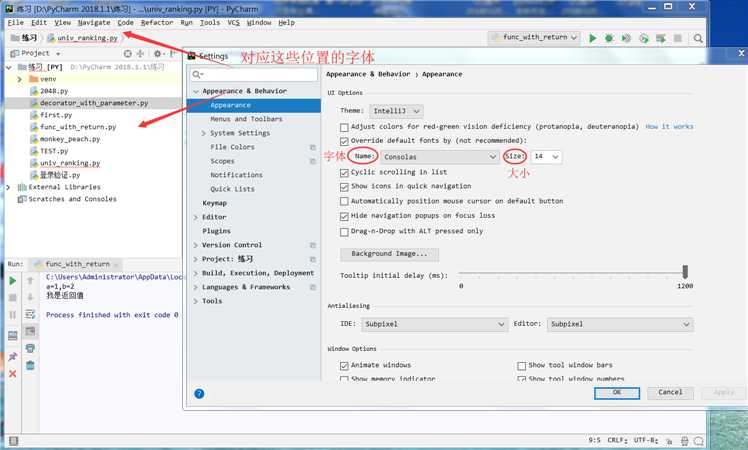Screen dimensions: 748x450
Task: Select func_with_return tab in Run panel
Action: (x=77, y=264)
